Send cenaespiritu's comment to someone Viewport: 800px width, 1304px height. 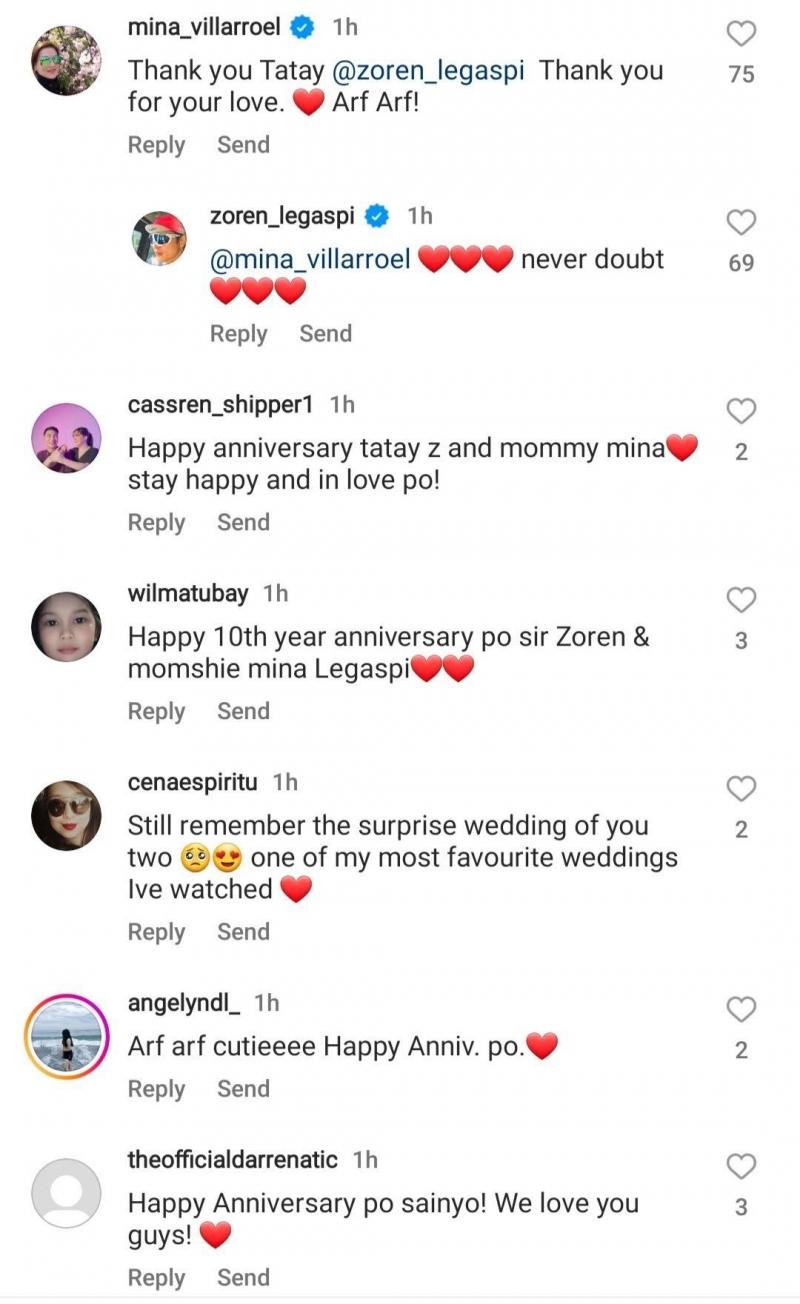pyautogui.click(x=243, y=932)
